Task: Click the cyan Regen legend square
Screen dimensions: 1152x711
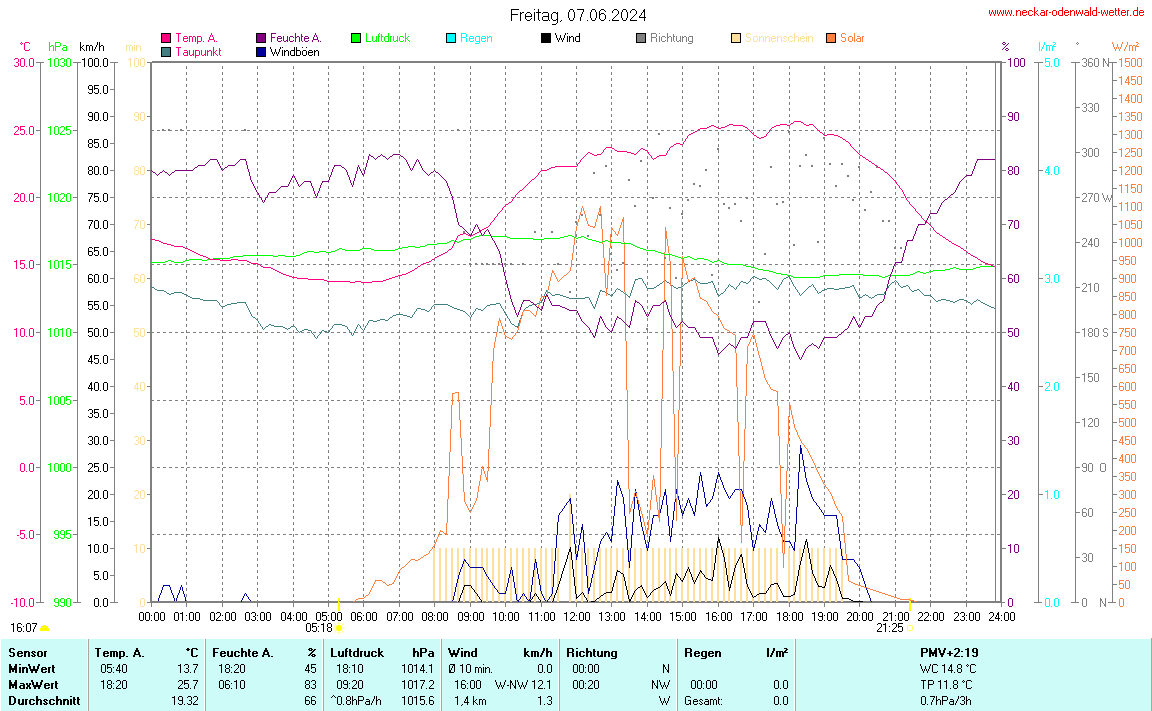Action: pos(451,38)
